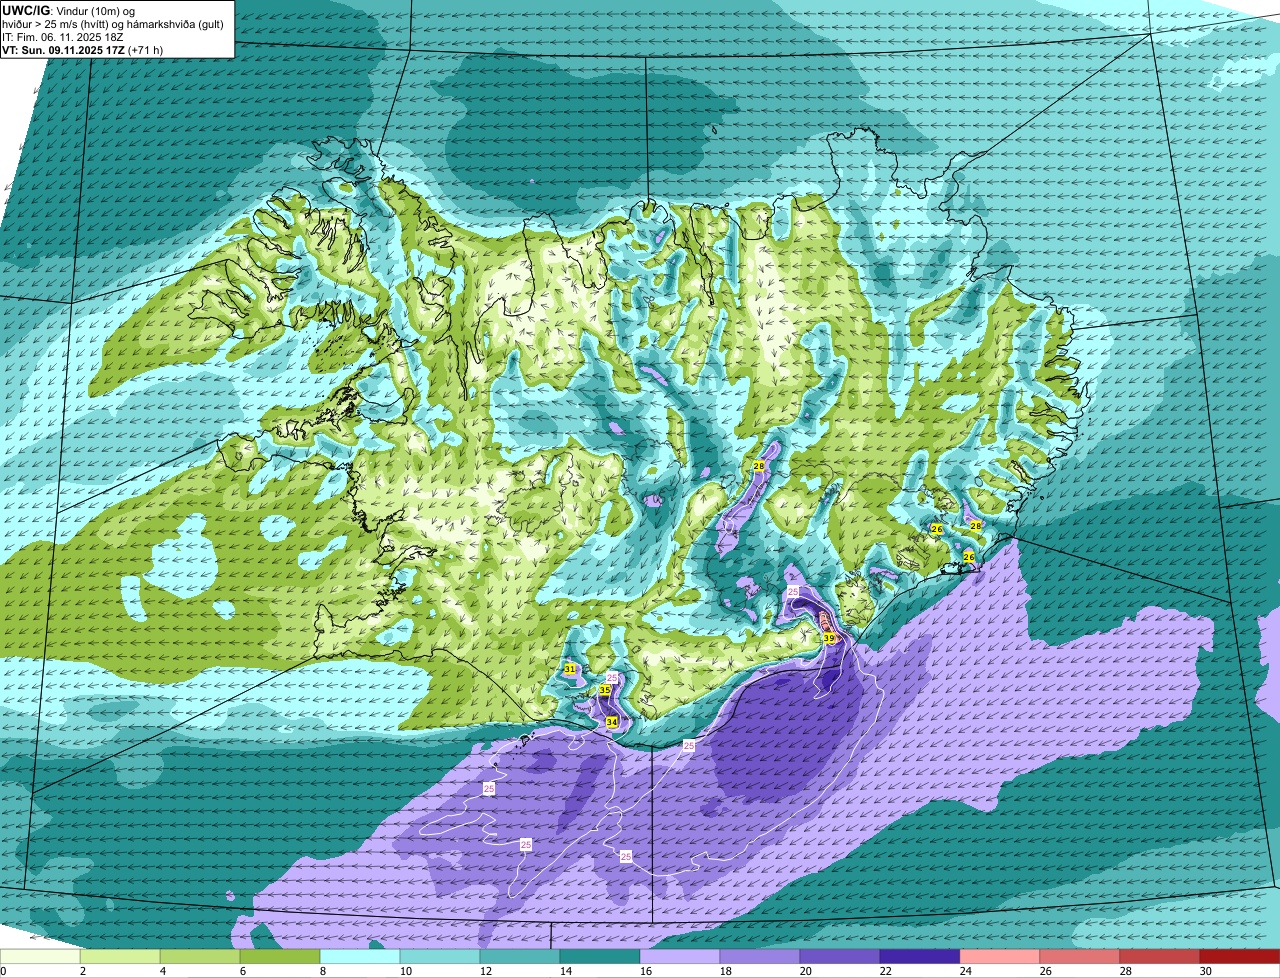Click the olive green 6–8 legend swatch

pos(280,957)
